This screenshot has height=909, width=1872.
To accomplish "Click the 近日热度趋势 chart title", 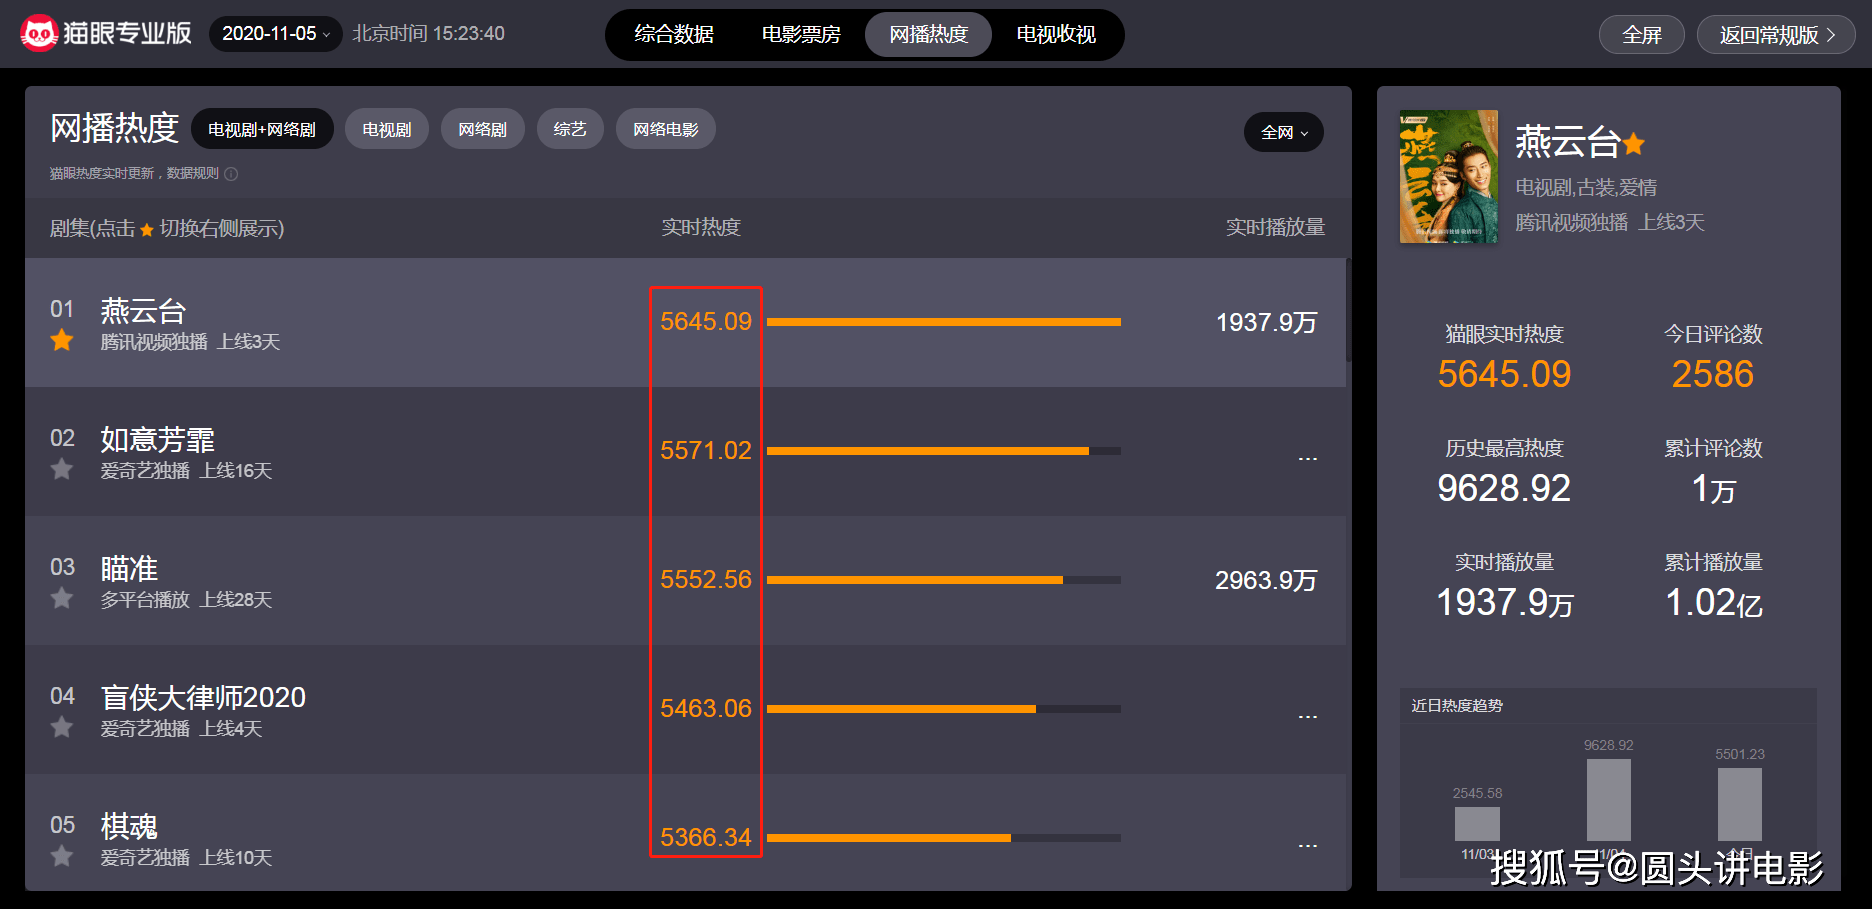I will pos(1457,706).
